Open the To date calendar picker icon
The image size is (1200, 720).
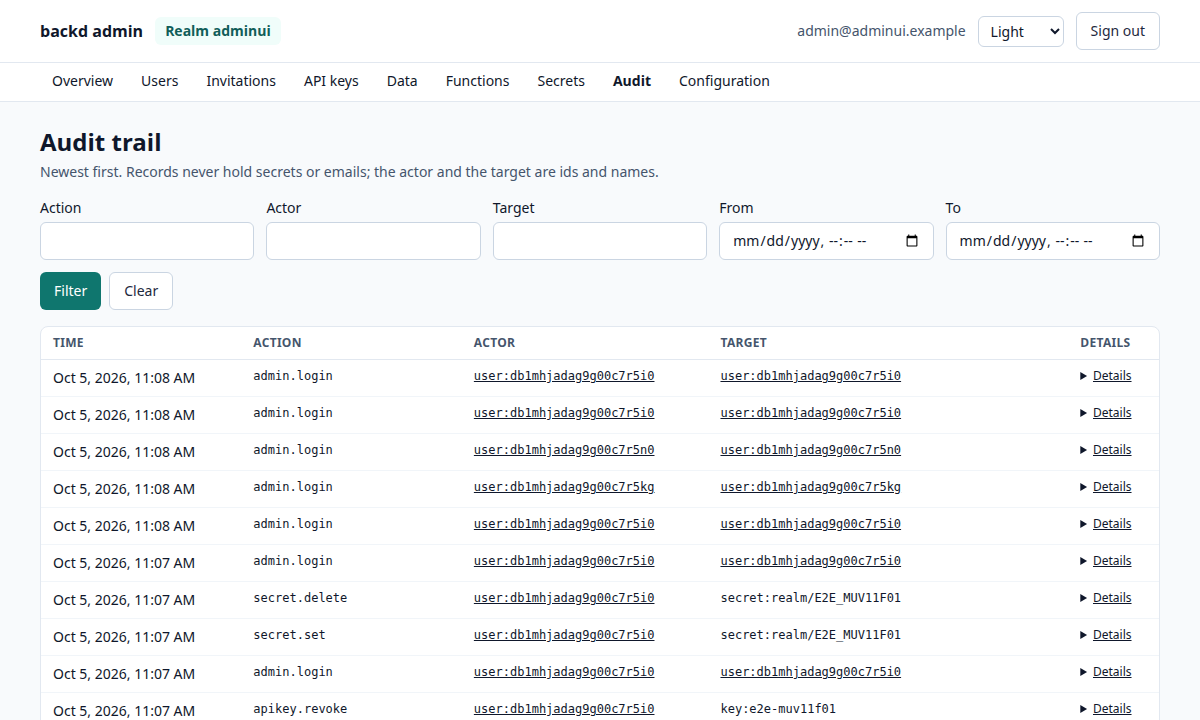click(1137, 241)
